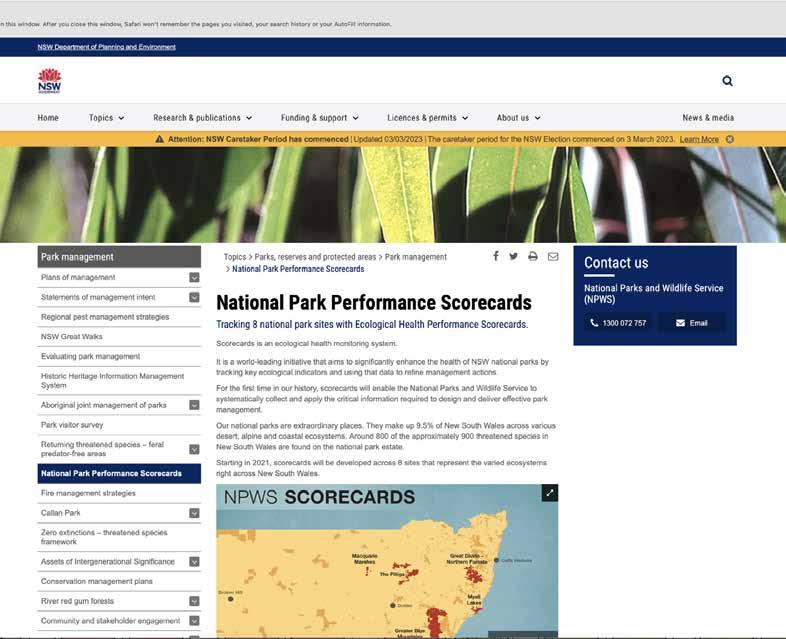
Task: Open the site search magnifier icon
Action: 727,81
